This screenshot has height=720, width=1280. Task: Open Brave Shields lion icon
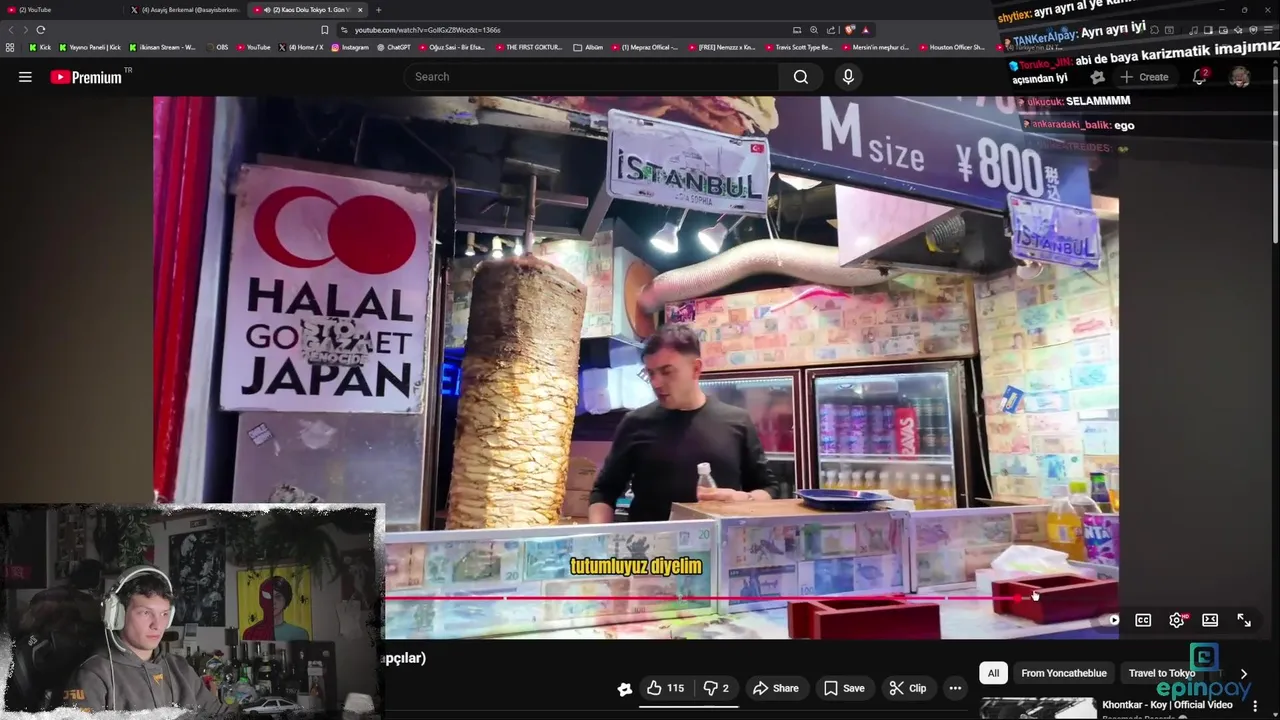[x=849, y=30]
